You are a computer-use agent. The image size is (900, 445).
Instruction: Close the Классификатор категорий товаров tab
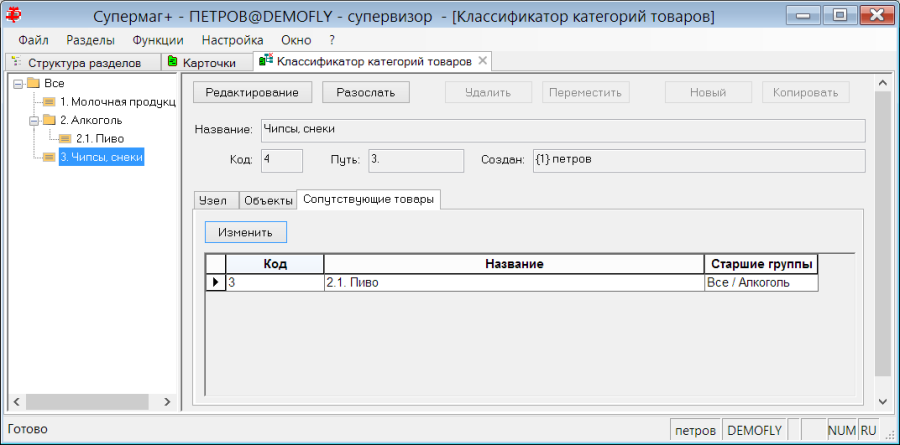(x=483, y=60)
